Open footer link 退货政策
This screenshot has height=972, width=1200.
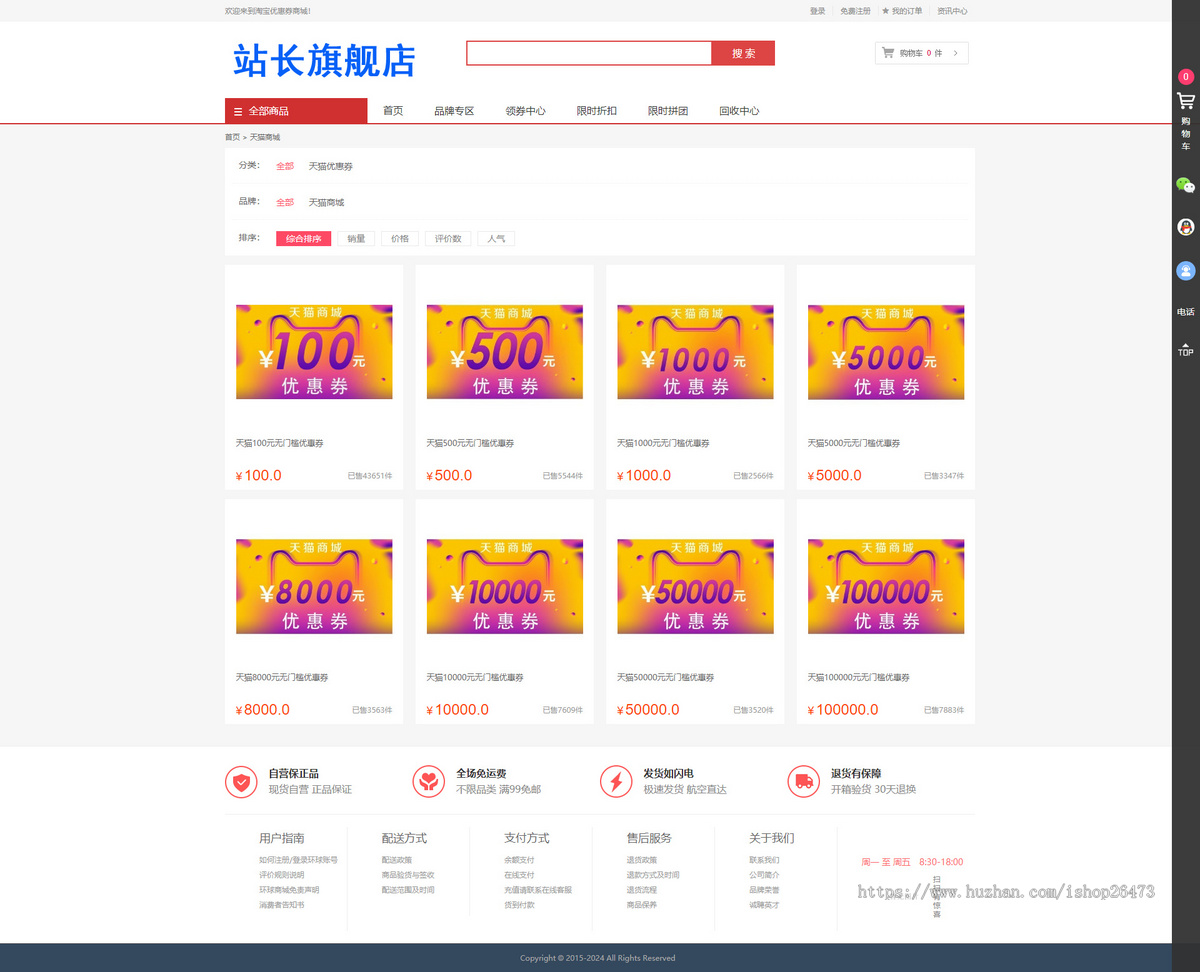pos(642,860)
